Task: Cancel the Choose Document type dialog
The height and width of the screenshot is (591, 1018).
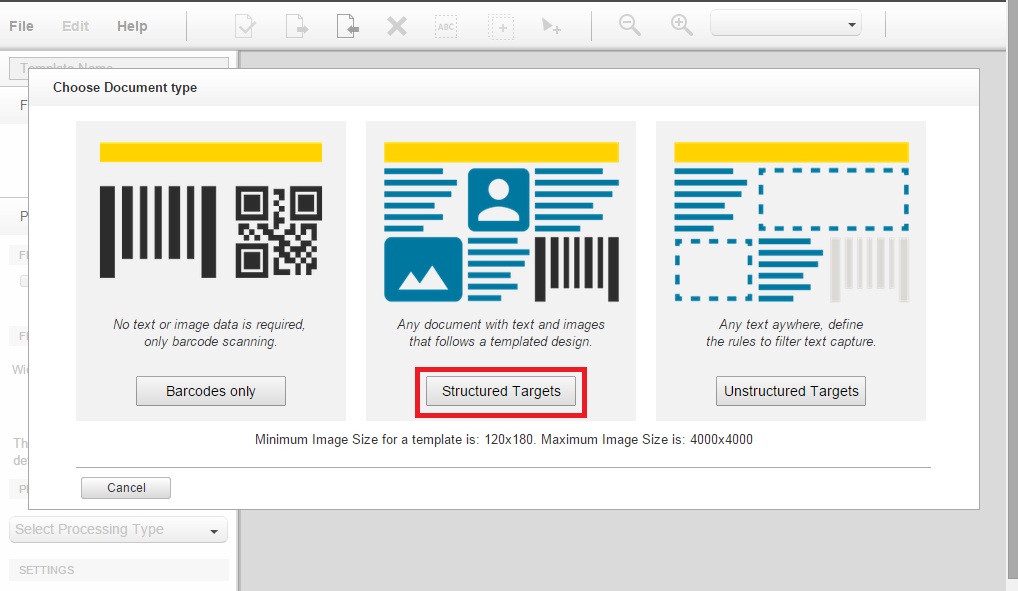Action: (x=126, y=488)
